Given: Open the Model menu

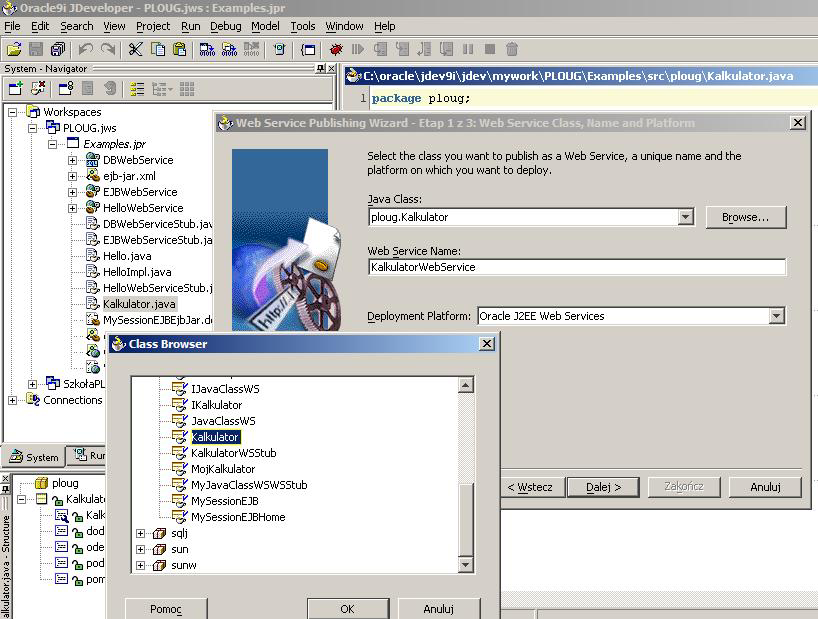Looking at the screenshot, I should (265, 26).
